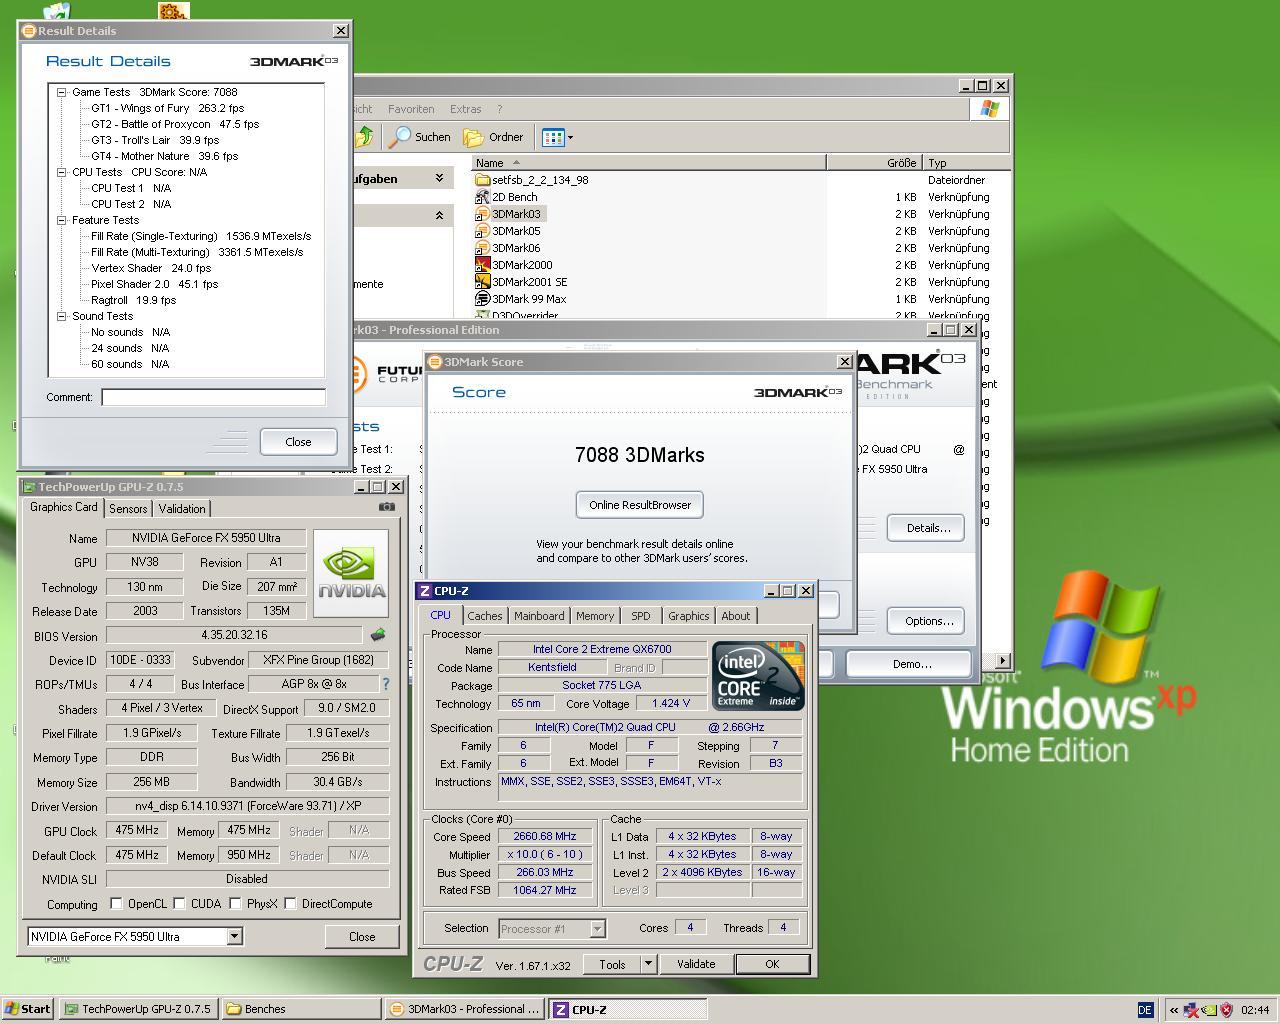Click Close button in GPU-Z

tap(362, 937)
